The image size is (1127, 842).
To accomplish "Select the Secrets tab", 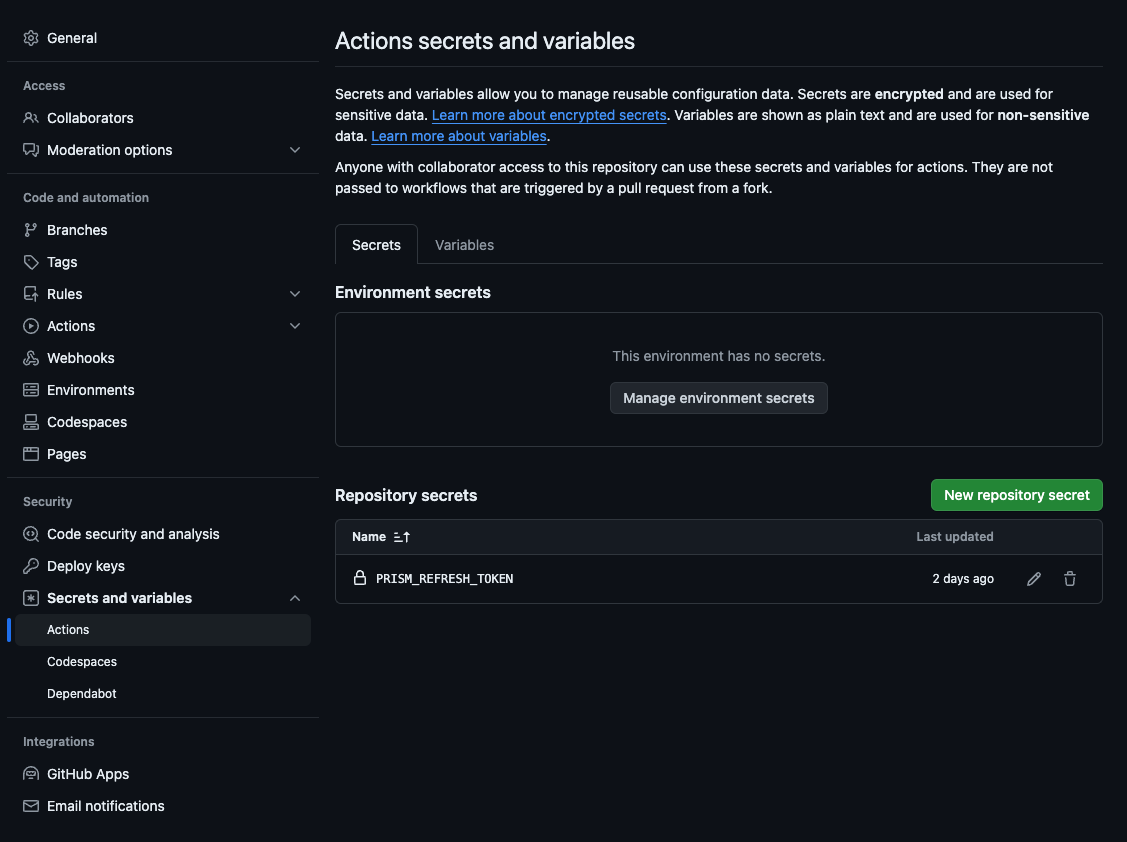I will coord(376,244).
